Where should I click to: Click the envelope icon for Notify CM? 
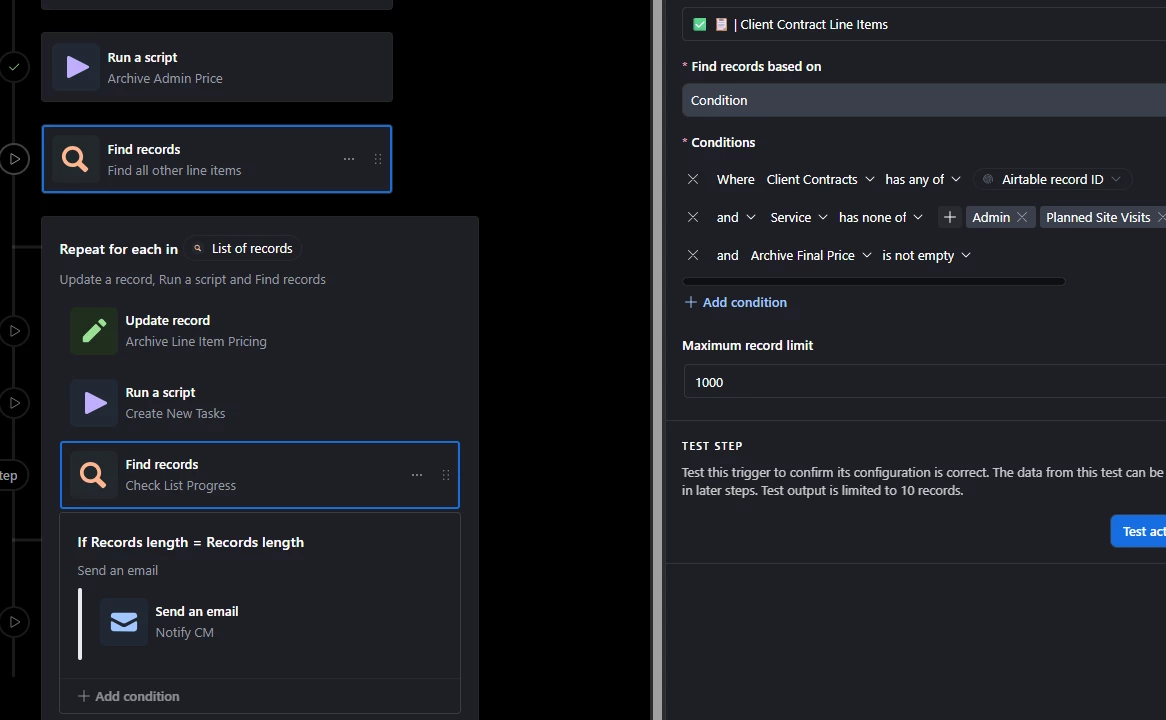(123, 622)
